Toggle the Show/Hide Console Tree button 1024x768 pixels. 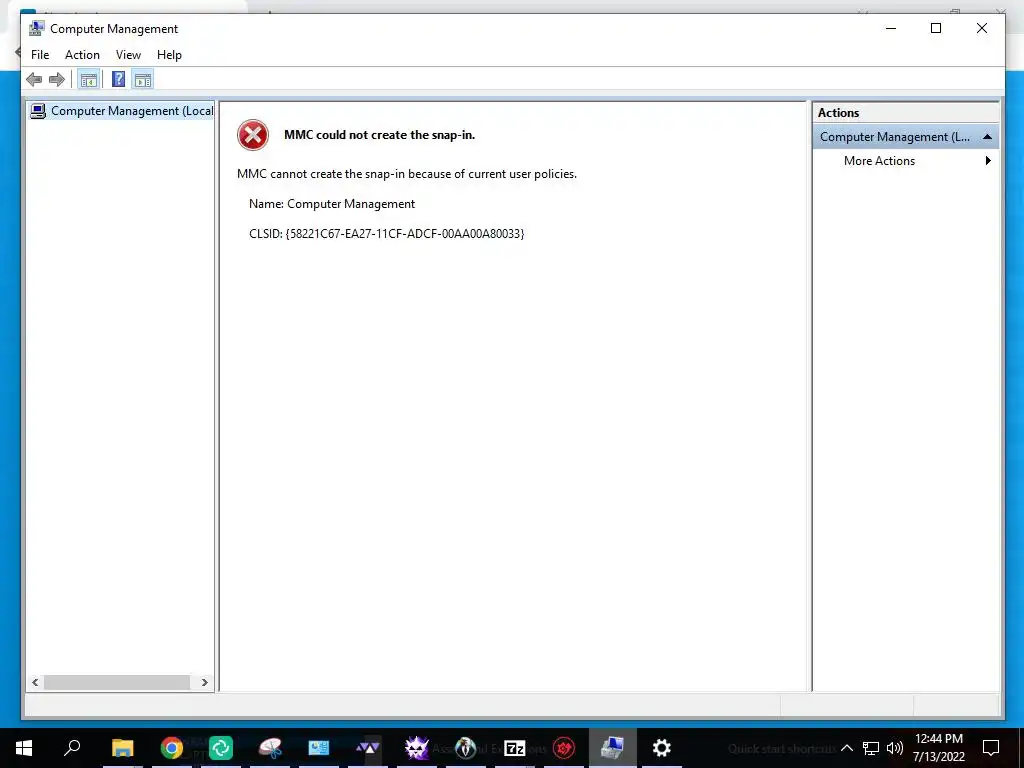click(x=89, y=80)
